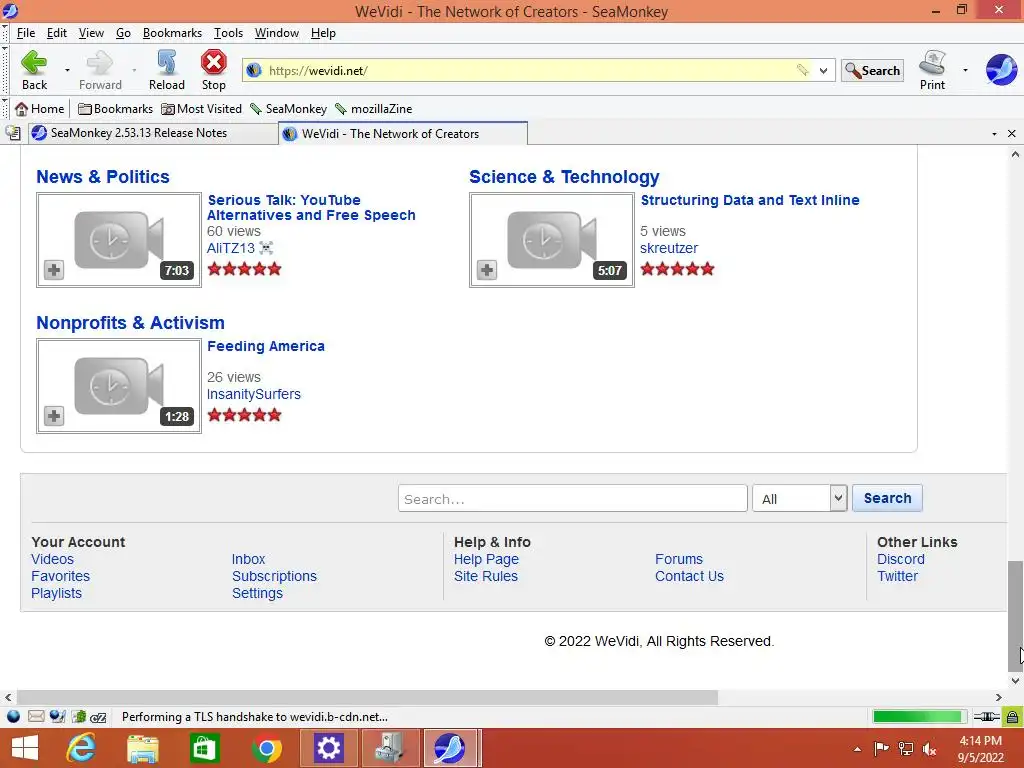Open the Settings gear app in the taskbar
The width and height of the screenshot is (1024, 768).
[328, 748]
